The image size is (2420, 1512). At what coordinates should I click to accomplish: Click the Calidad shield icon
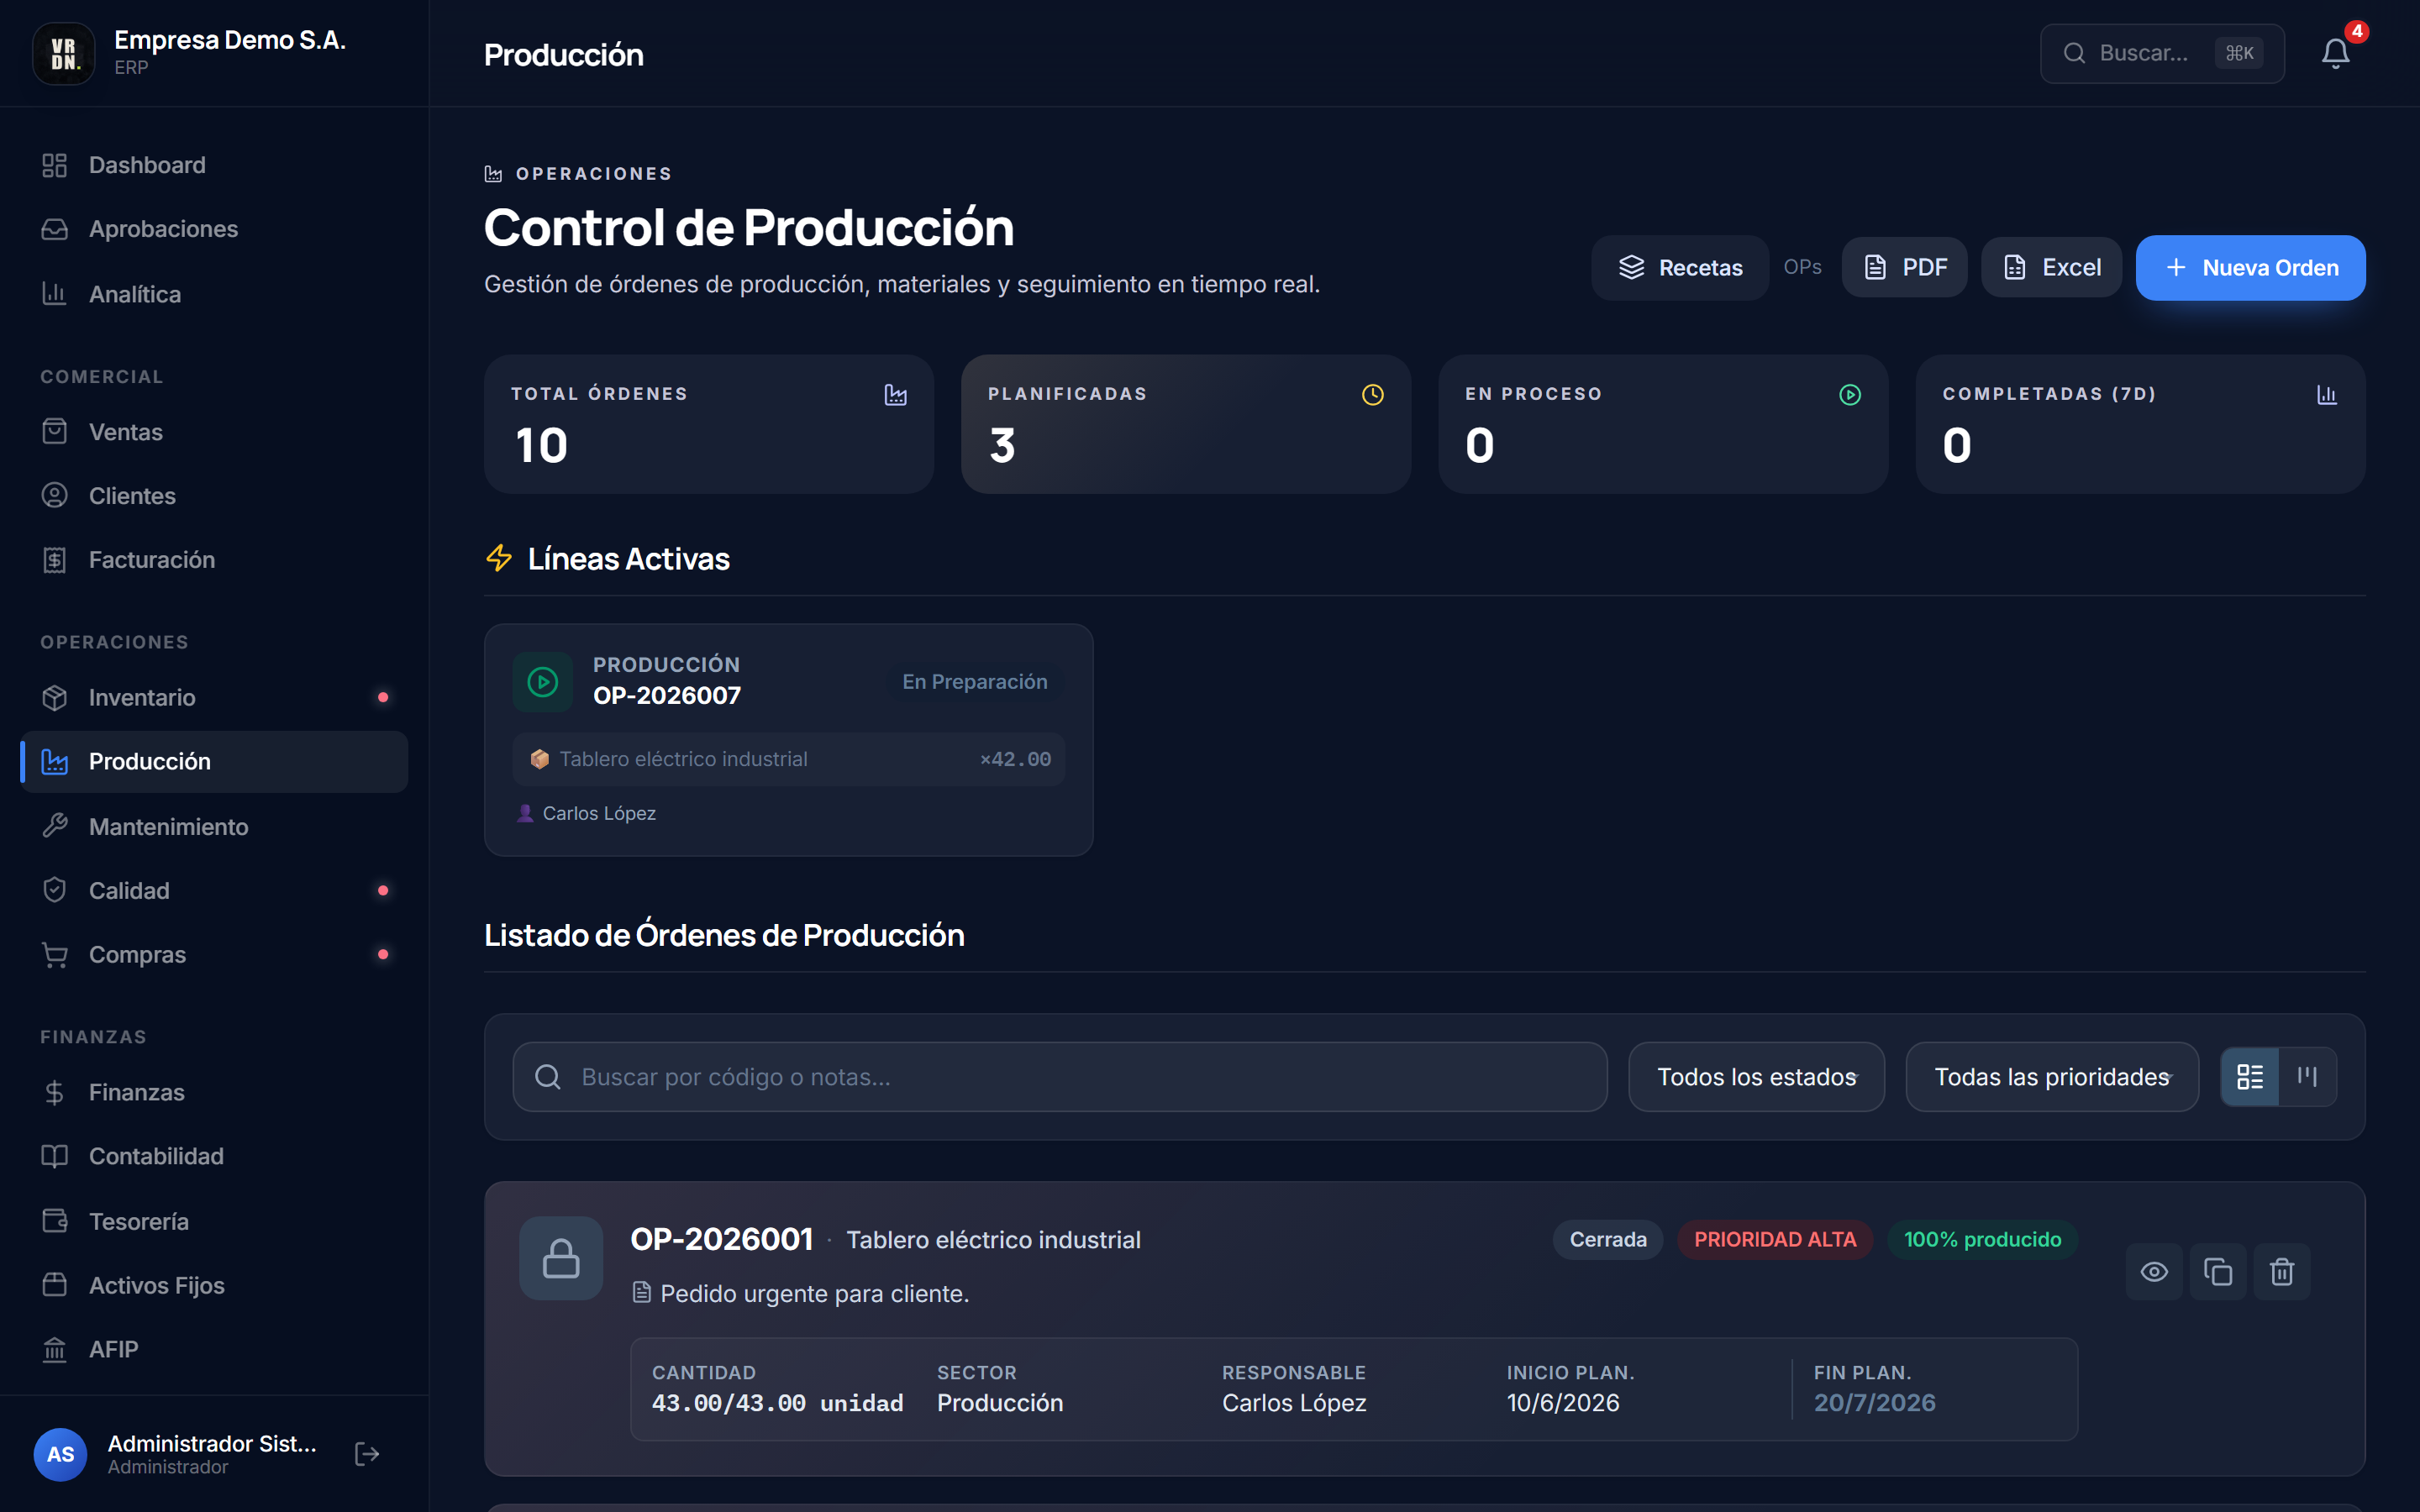pos(55,891)
